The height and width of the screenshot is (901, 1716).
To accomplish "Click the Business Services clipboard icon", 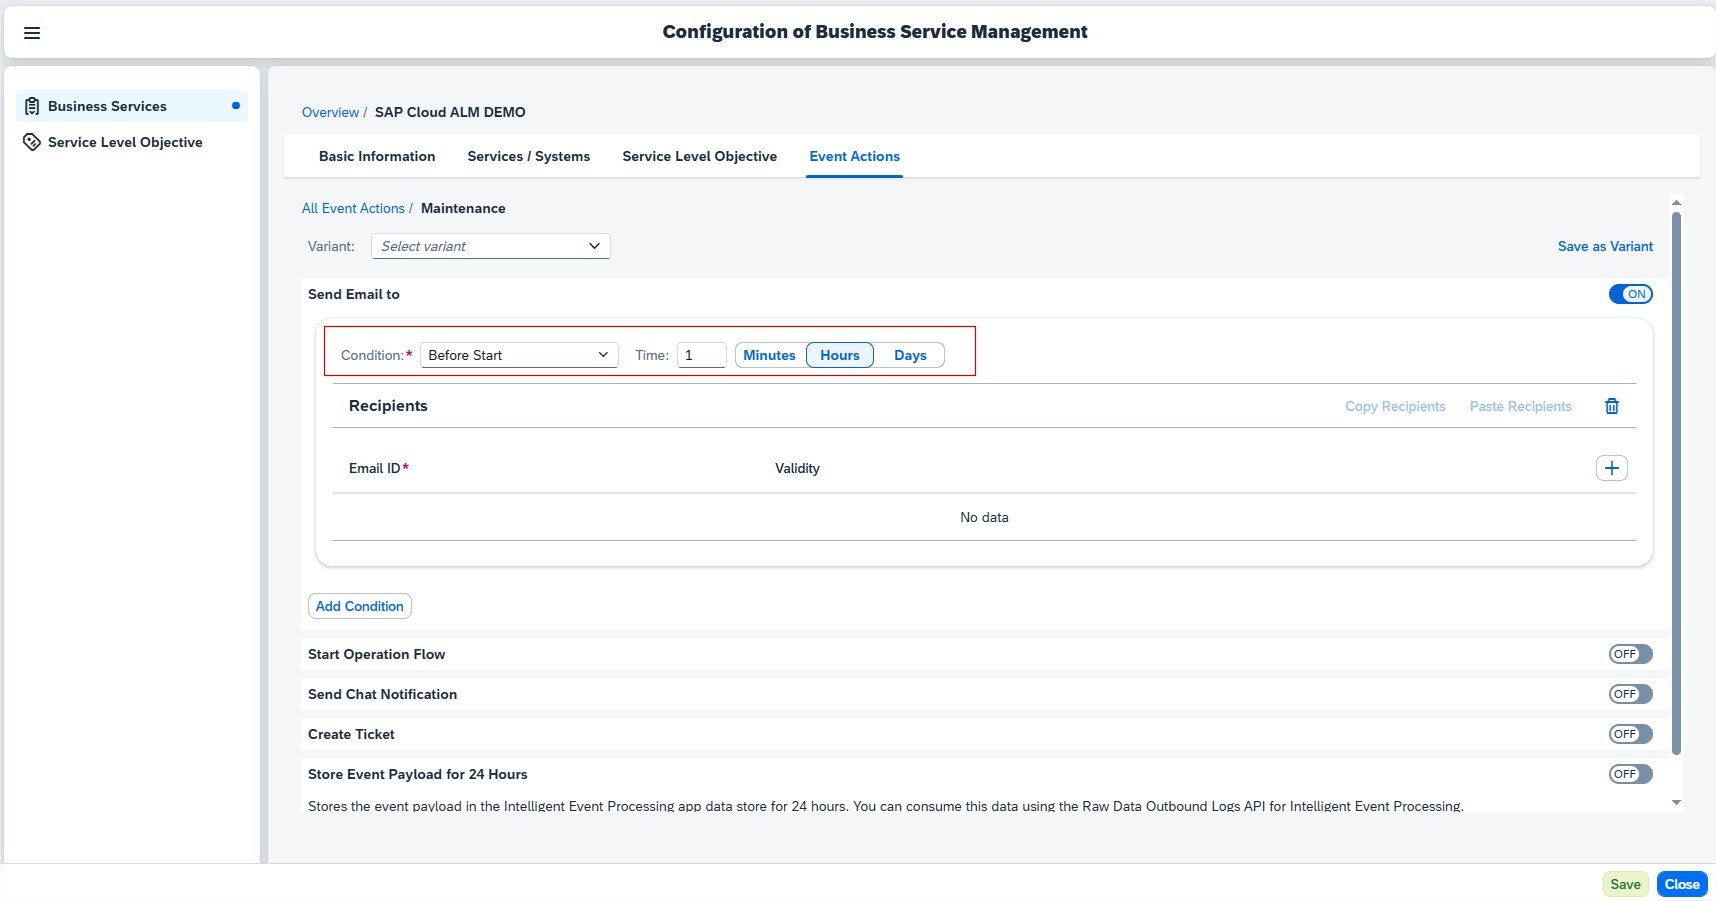I will click(x=32, y=106).
